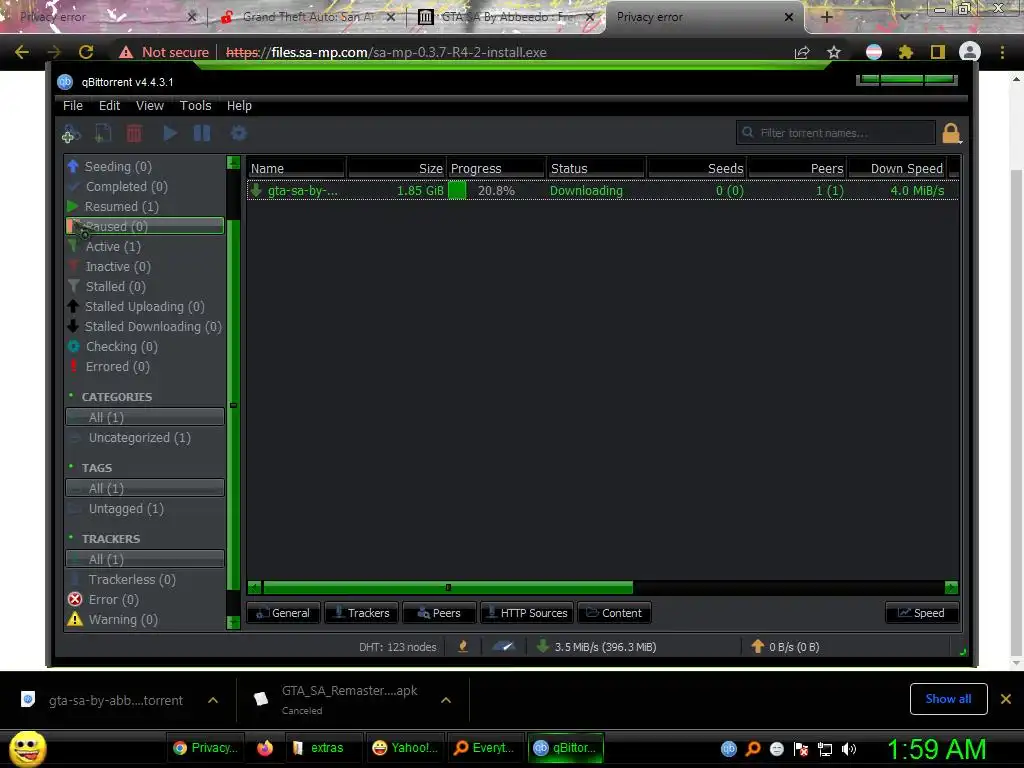Screen dimensions: 1024x768
Task: Select the gta-sa-by-... torrent name
Action: tap(303, 191)
